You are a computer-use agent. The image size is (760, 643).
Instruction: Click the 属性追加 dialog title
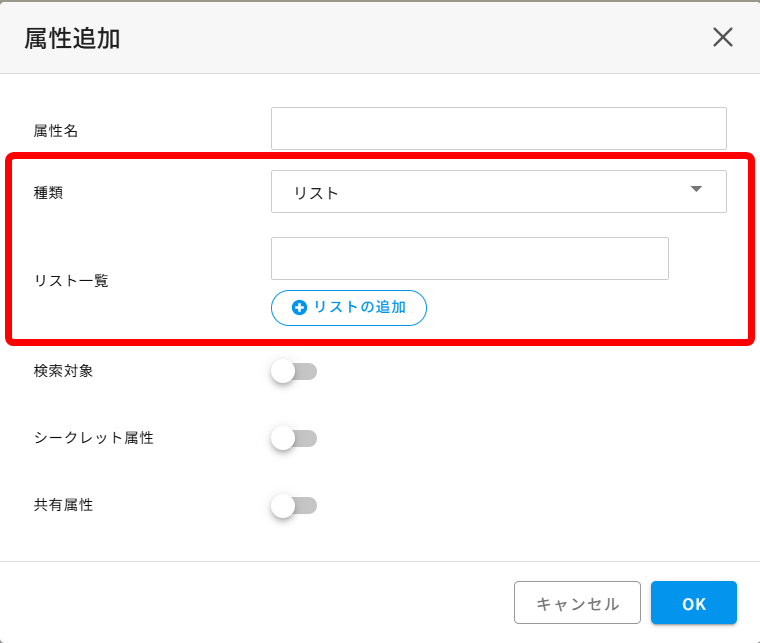[72, 38]
